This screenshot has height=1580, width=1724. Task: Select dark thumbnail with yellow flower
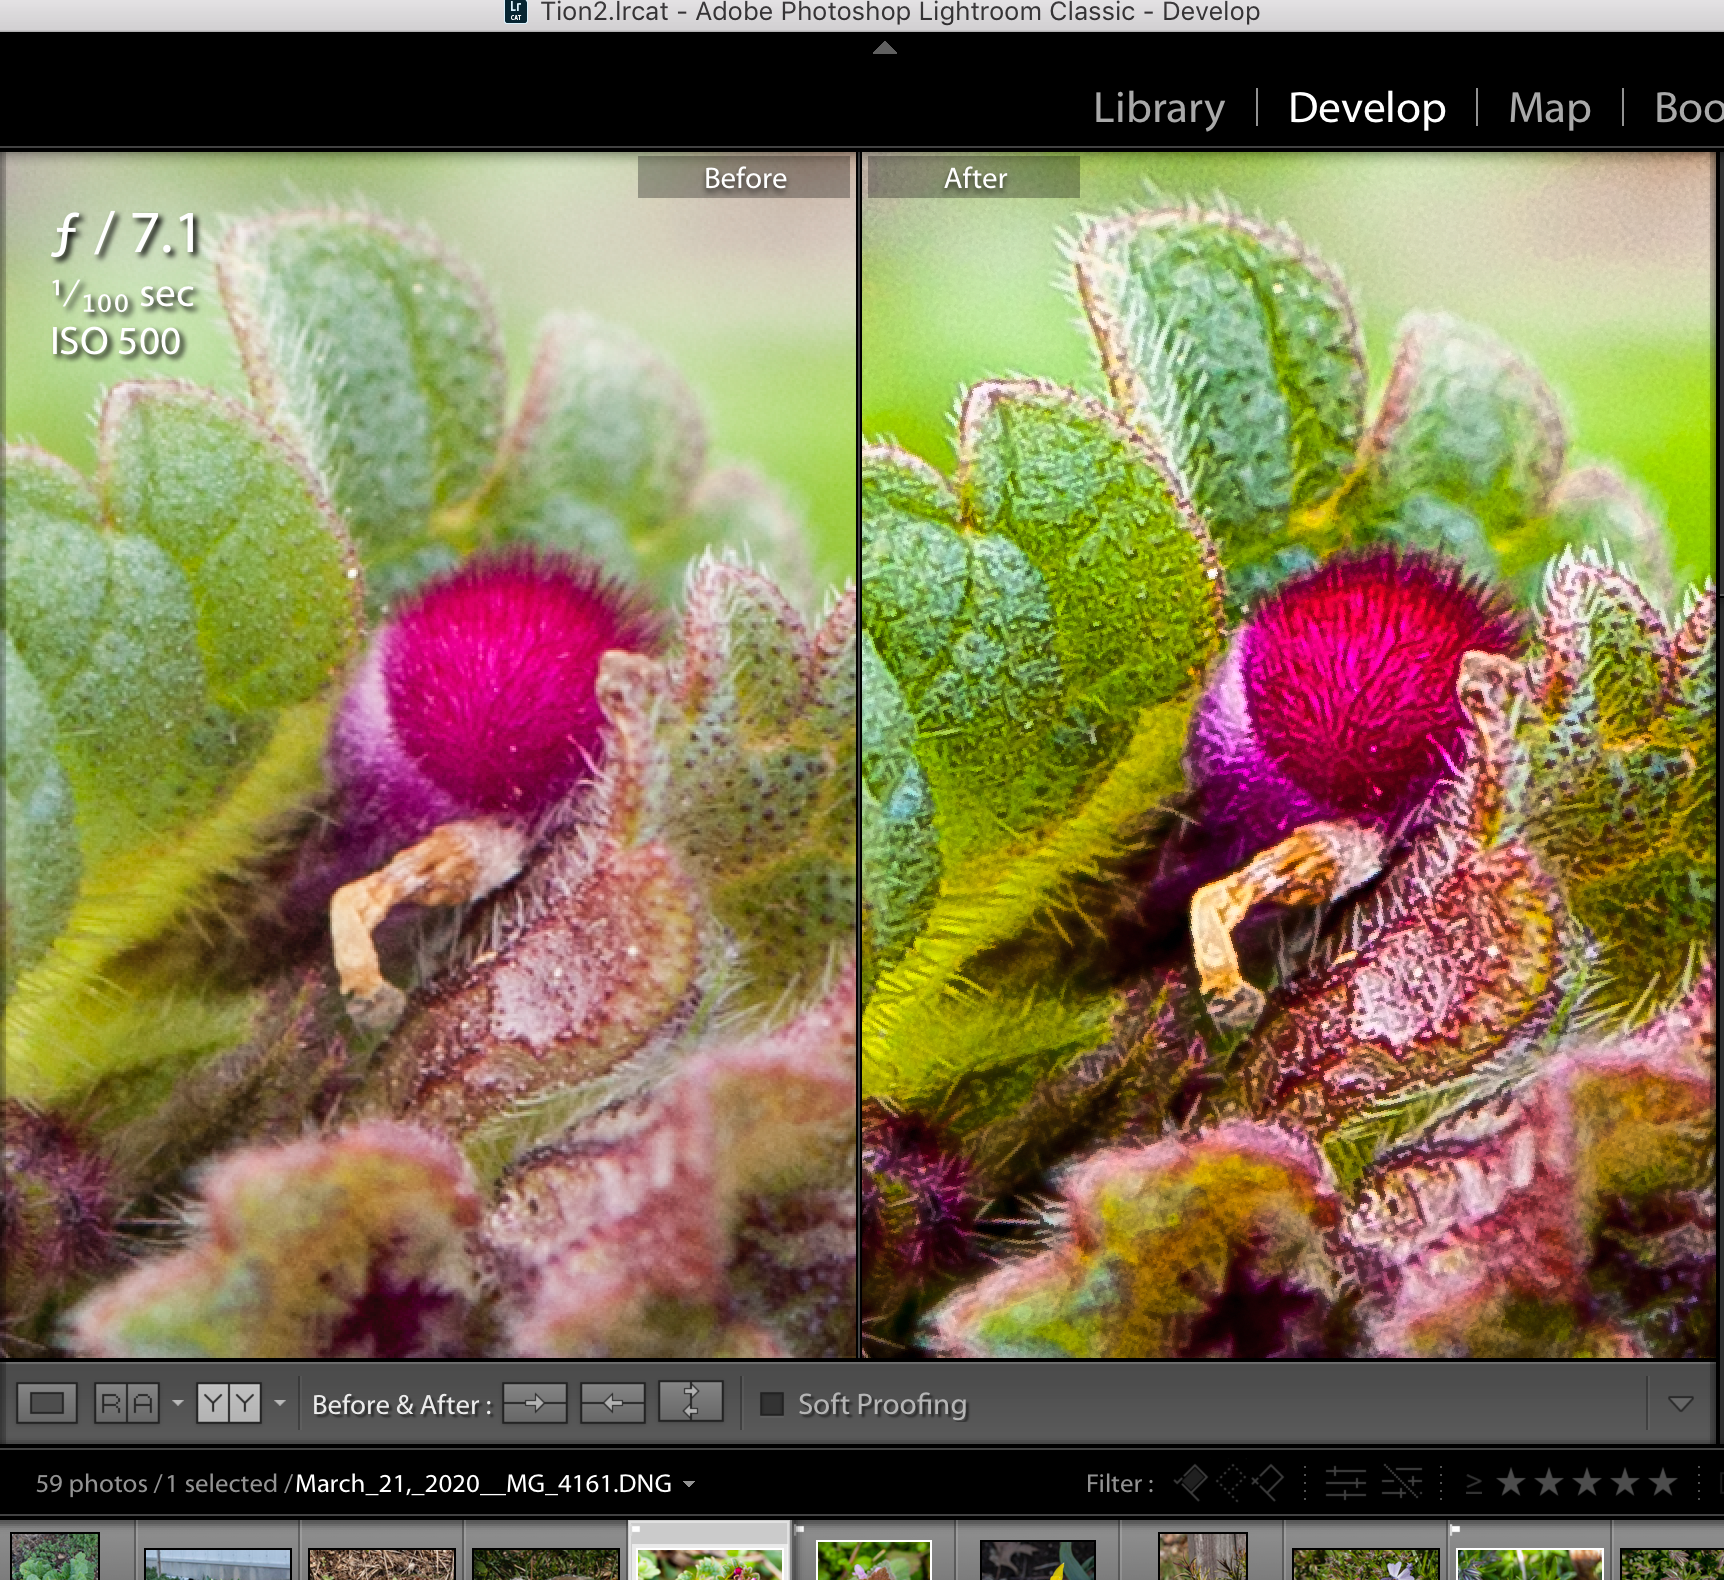pyautogui.click(x=1038, y=1560)
